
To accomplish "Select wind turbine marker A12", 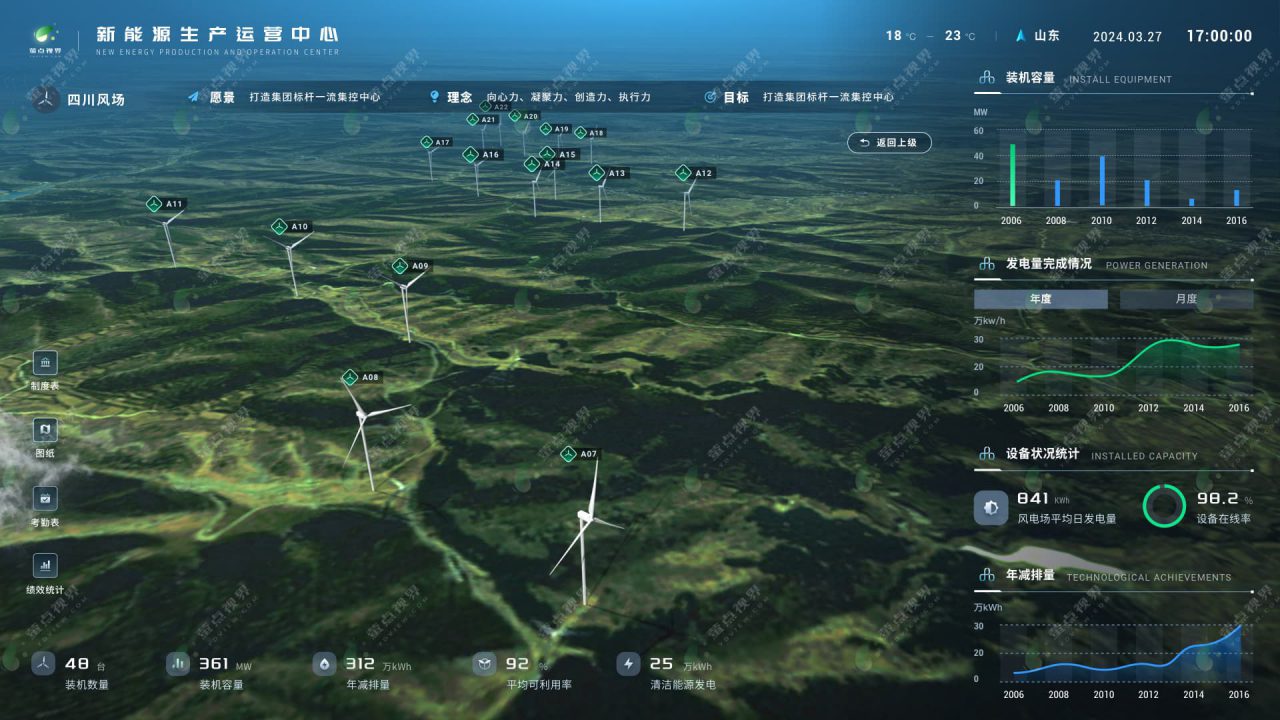I will [695, 173].
